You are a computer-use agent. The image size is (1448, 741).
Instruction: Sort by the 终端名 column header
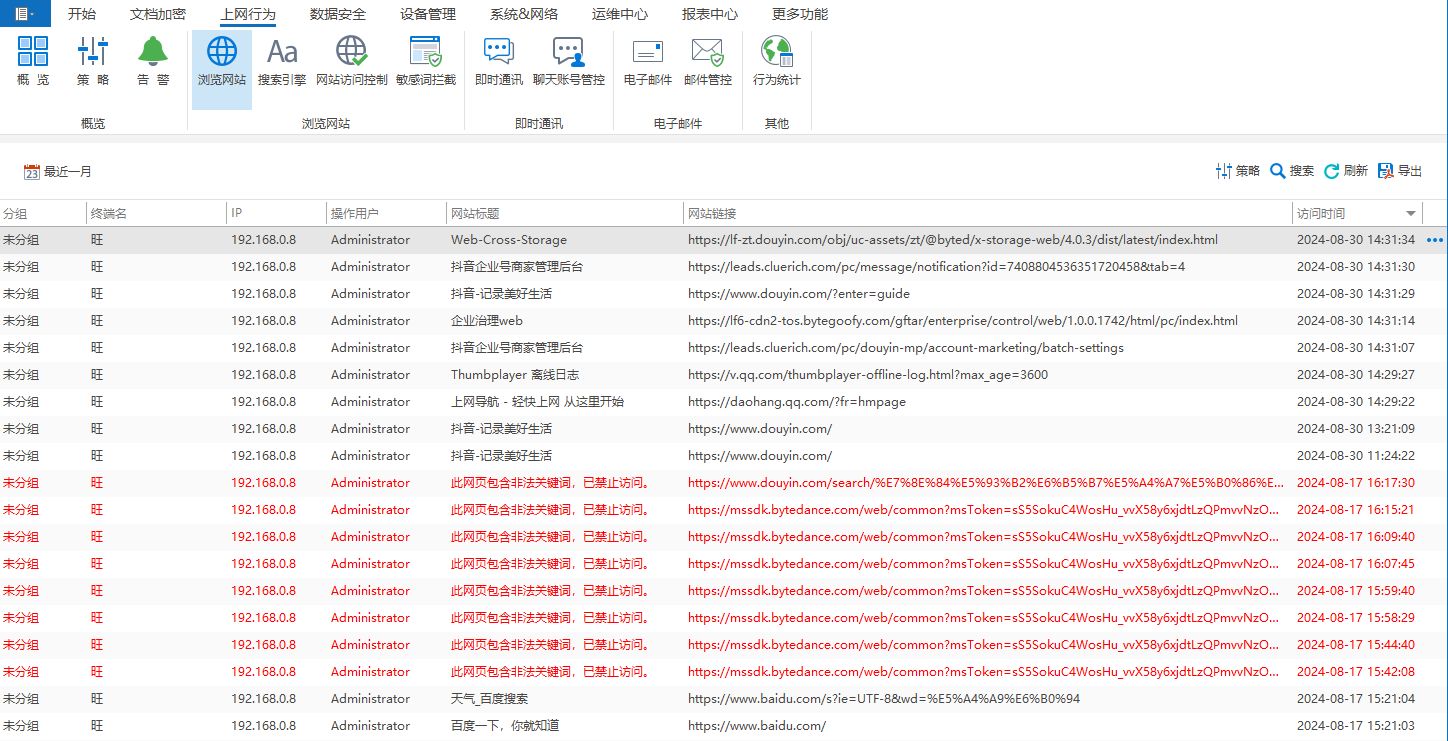click(156, 213)
